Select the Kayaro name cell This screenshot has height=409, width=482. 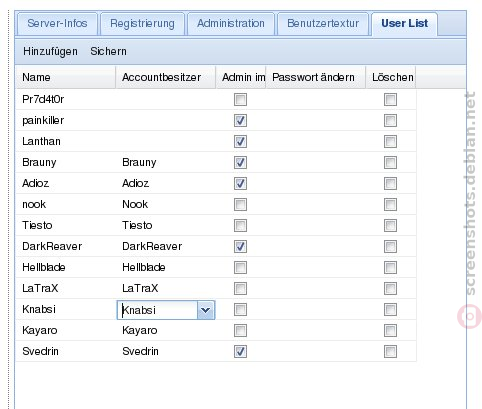65,330
